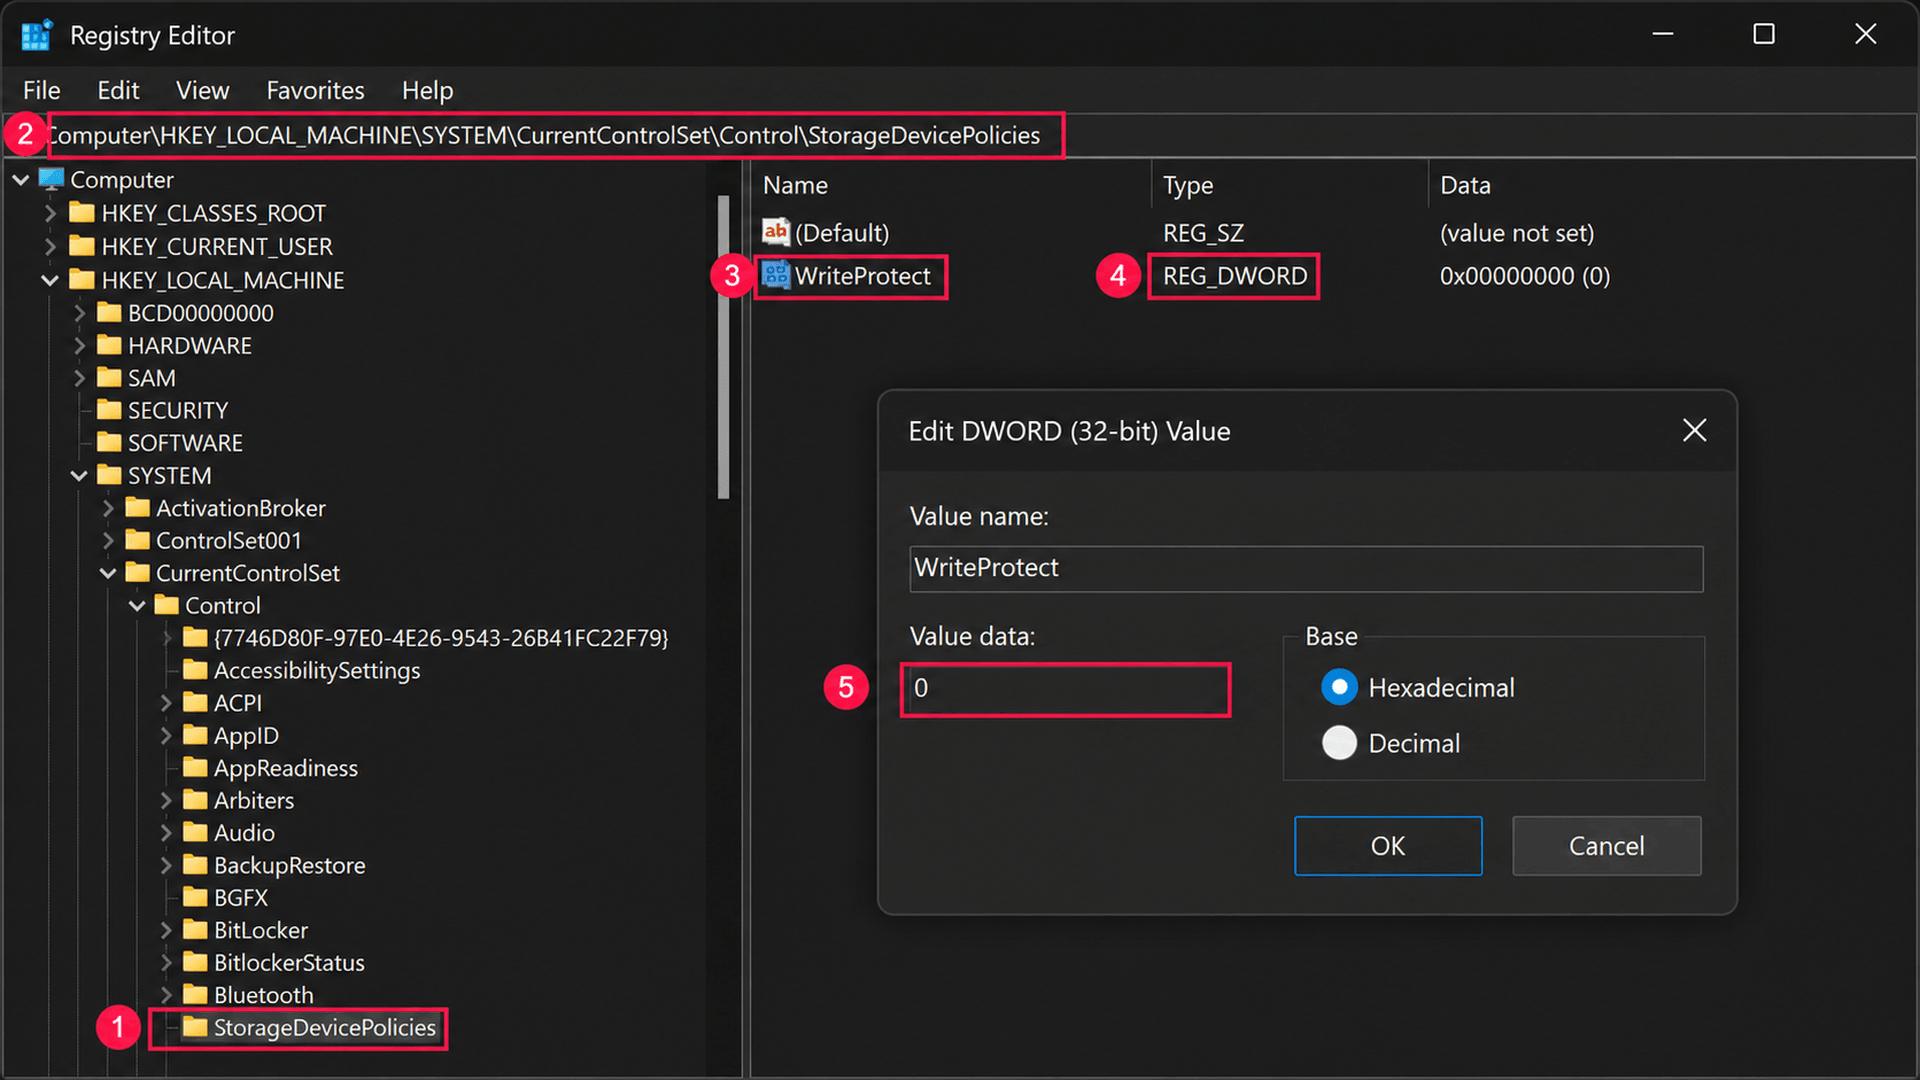Screen dimensions: 1920x1080
Task: Open the Favorites menu
Action: point(315,90)
